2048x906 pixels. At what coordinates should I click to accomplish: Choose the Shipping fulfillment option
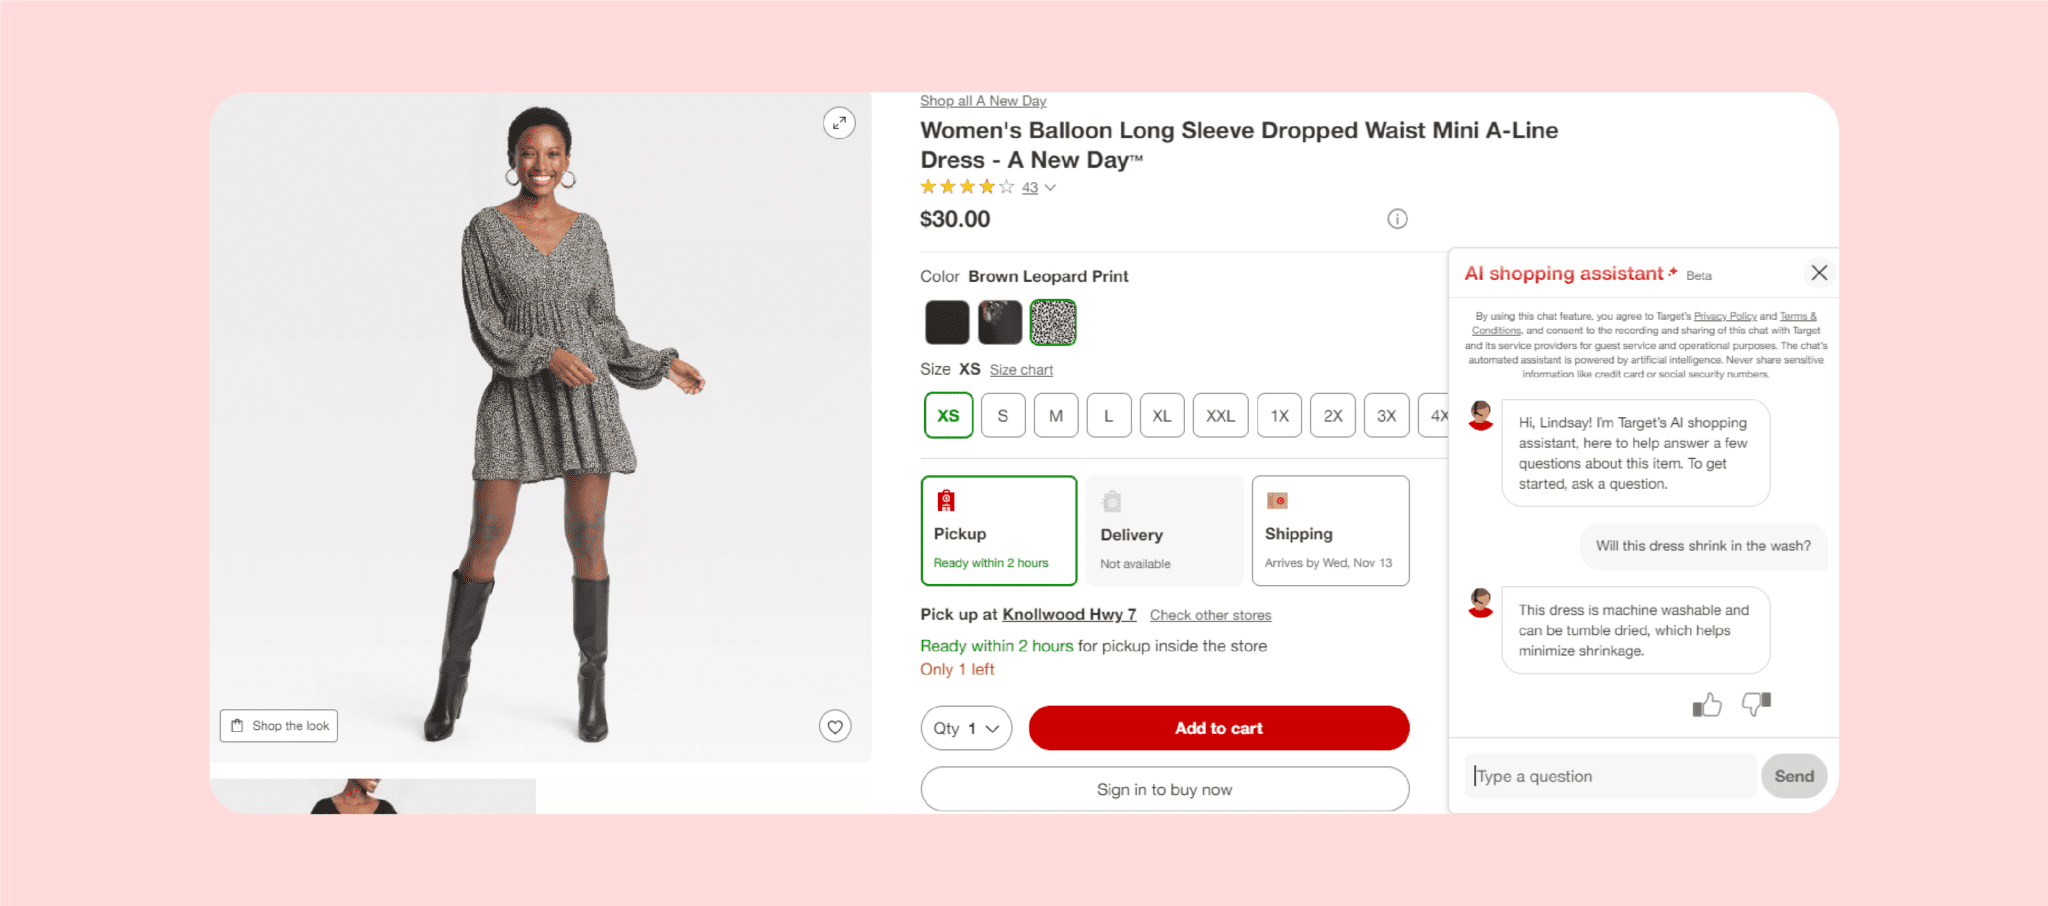point(1330,531)
